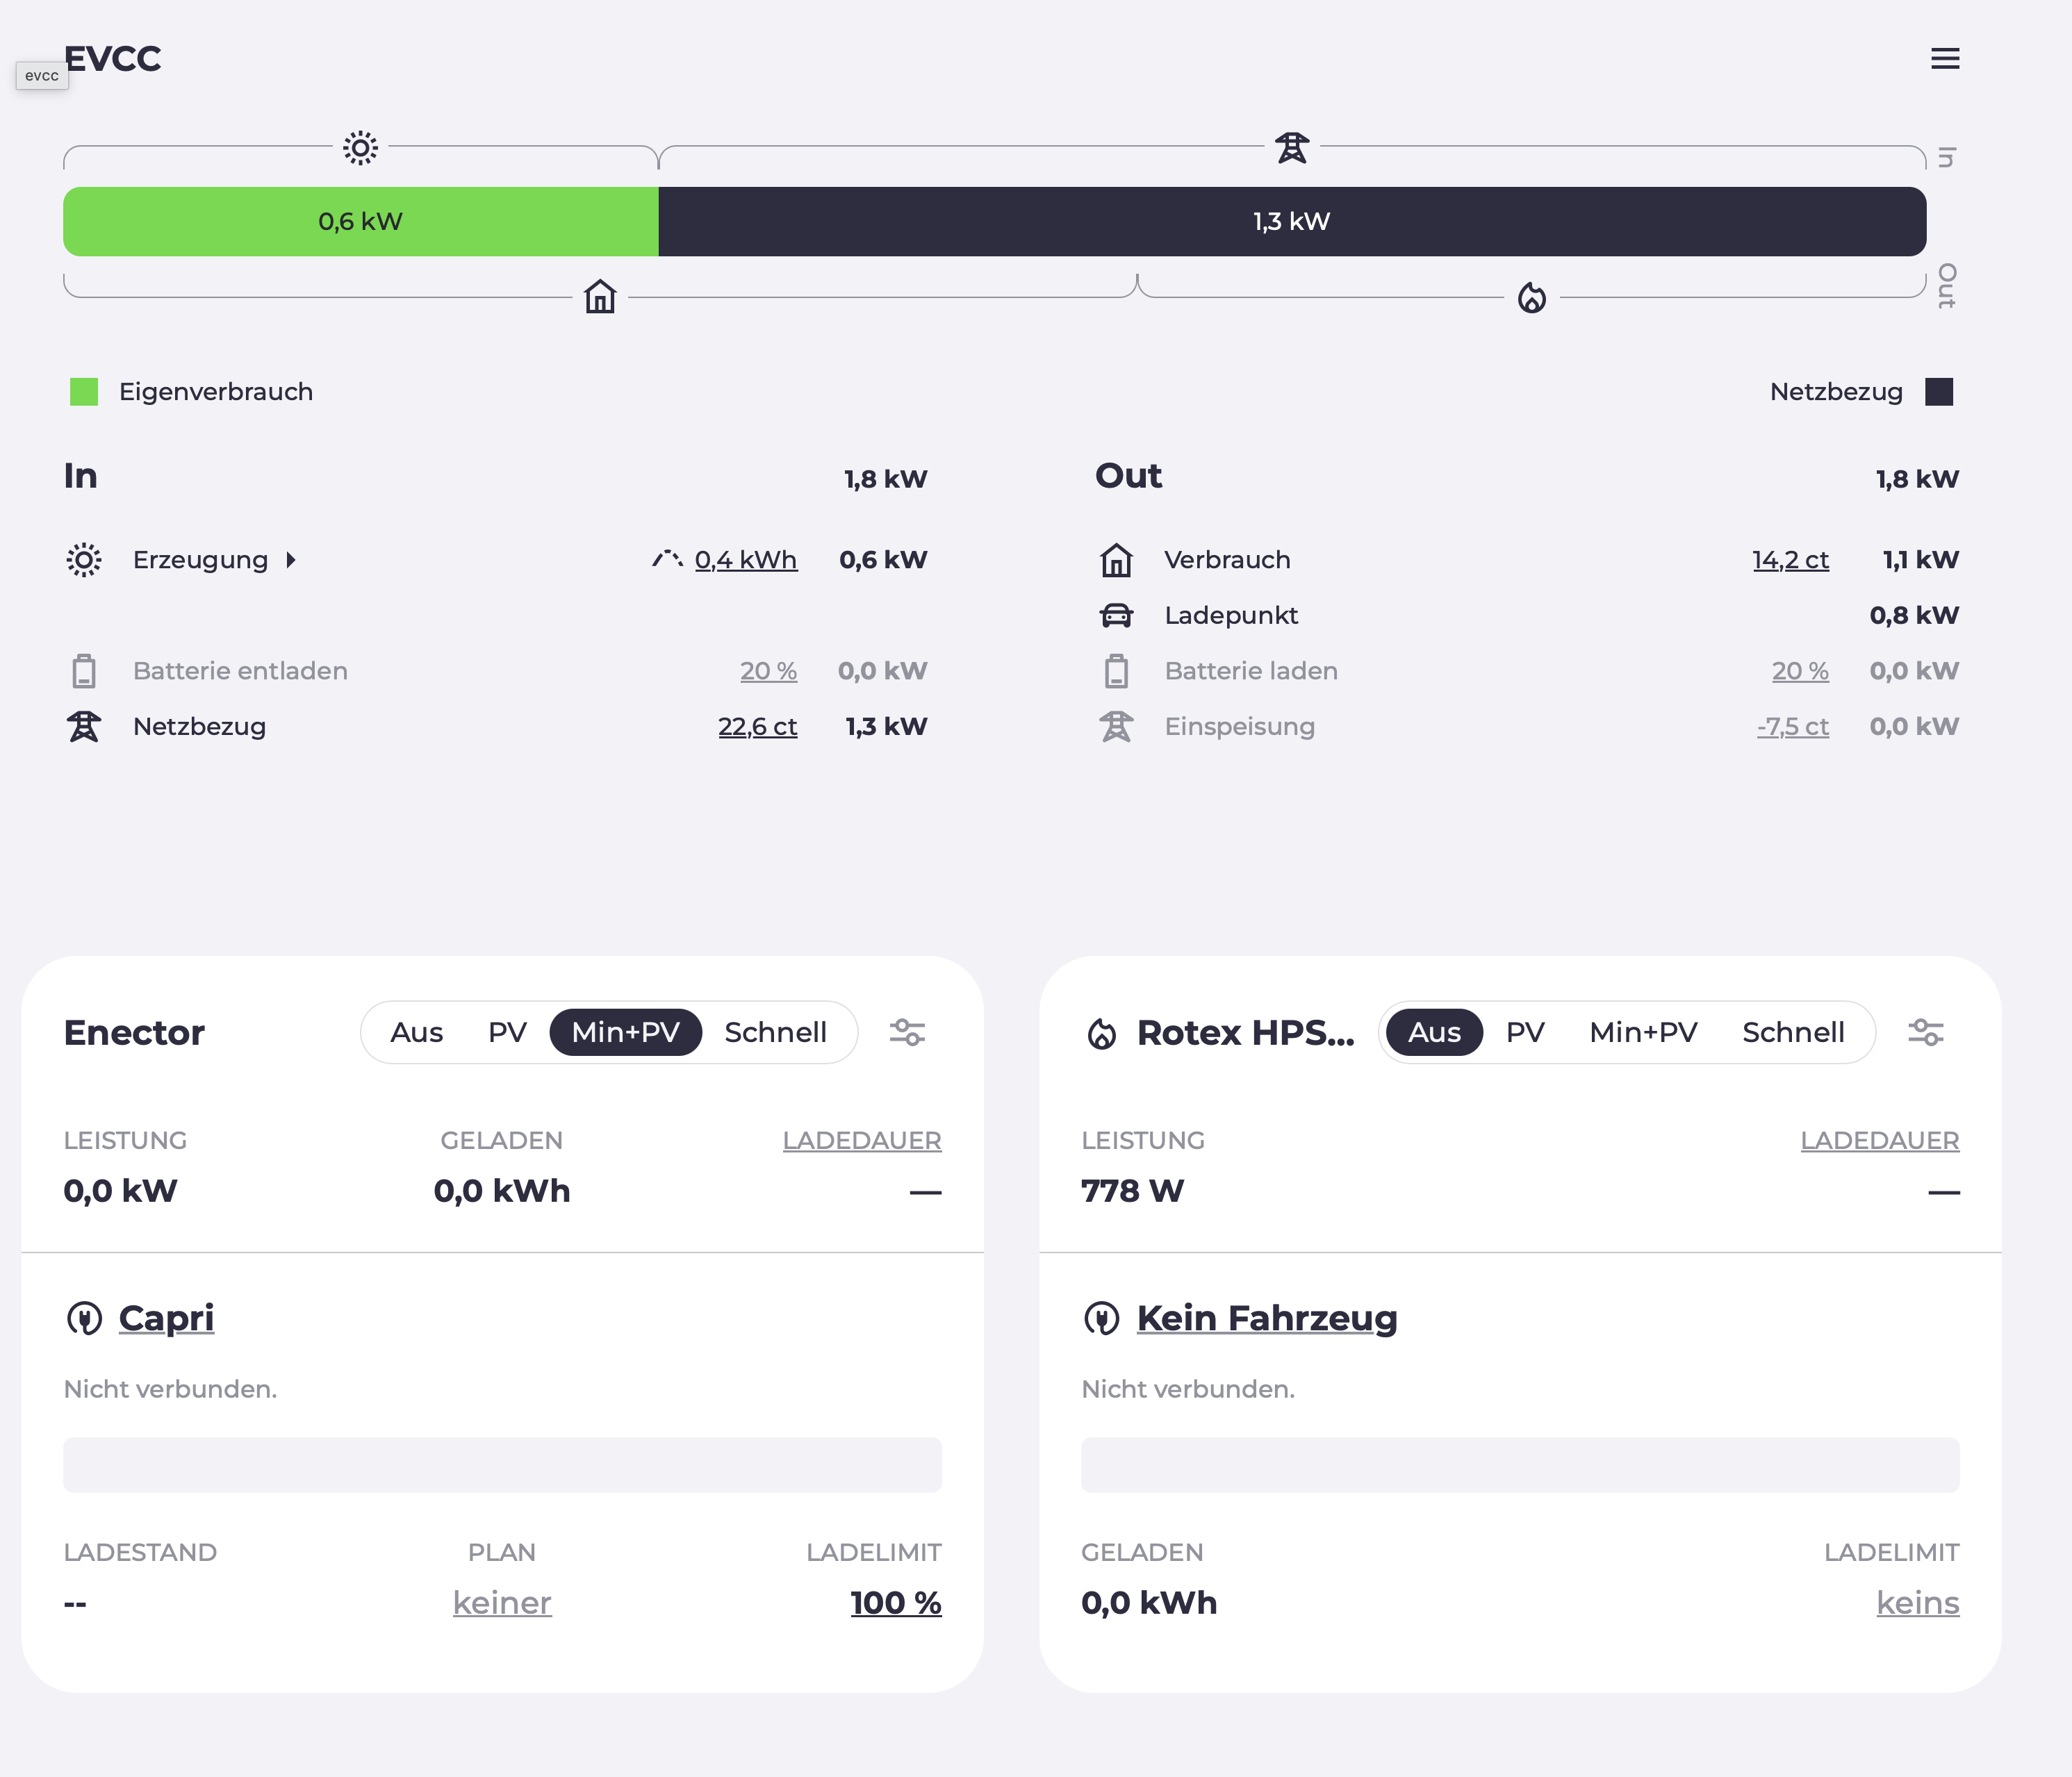This screenshot has height=1777, width=2072.
Task: Click the grid pylon icon above the bar
Action: tap(1291, 148)
